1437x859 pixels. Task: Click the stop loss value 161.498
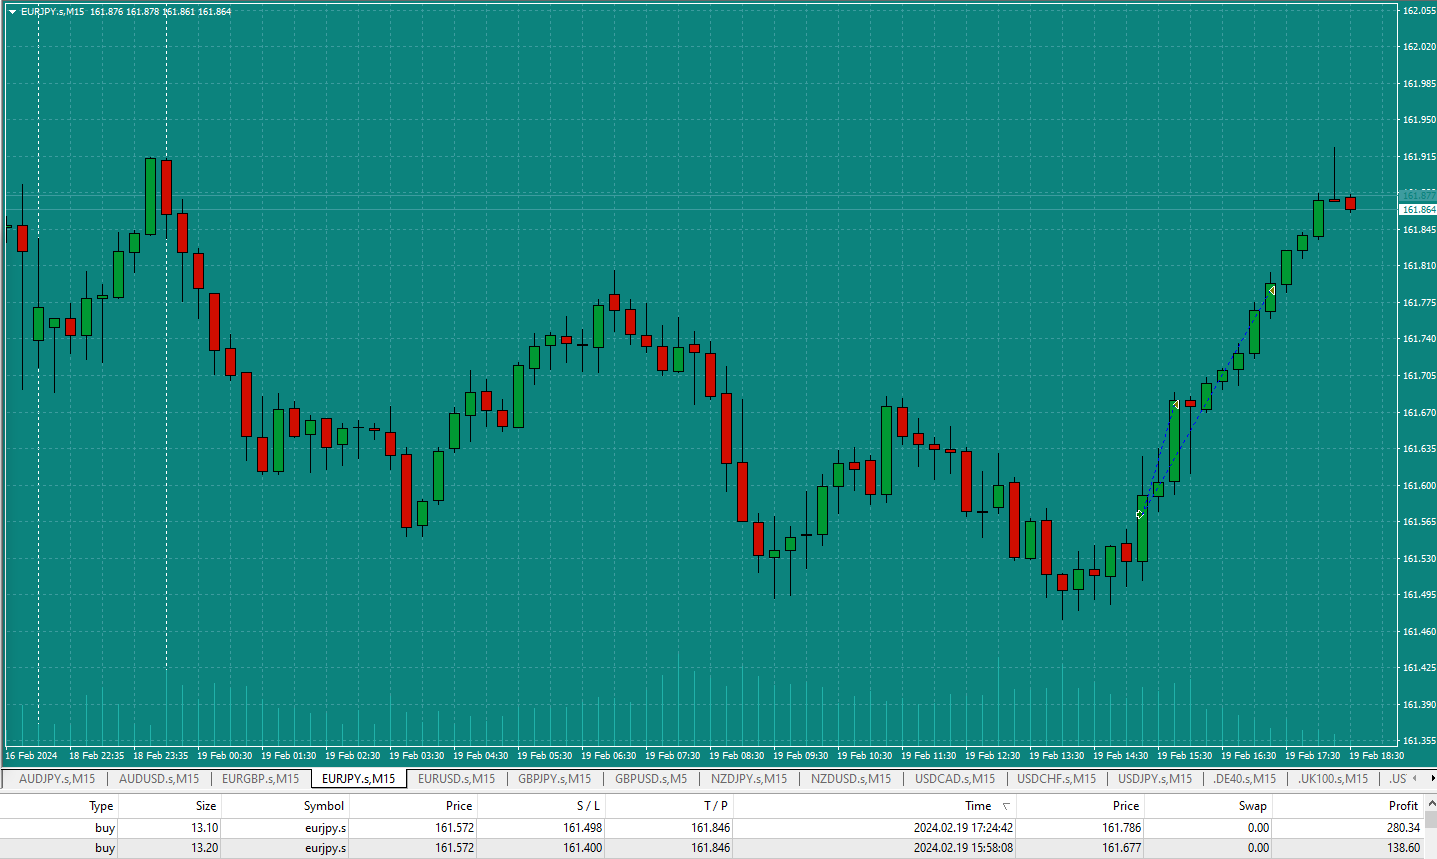coord(583,828)
